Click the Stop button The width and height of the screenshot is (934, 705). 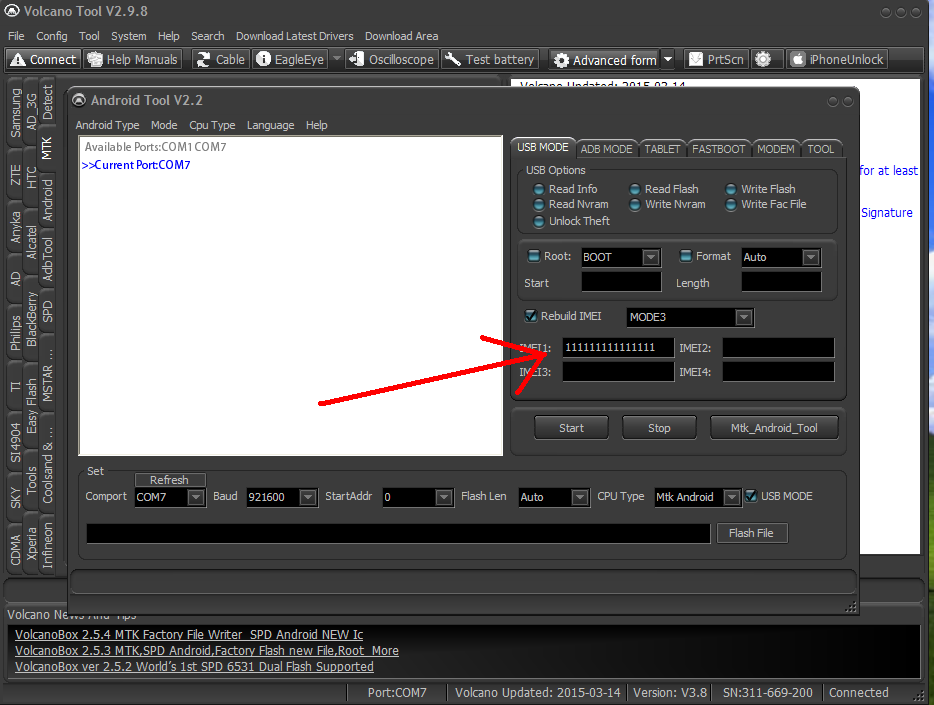[x=659, y=428]
